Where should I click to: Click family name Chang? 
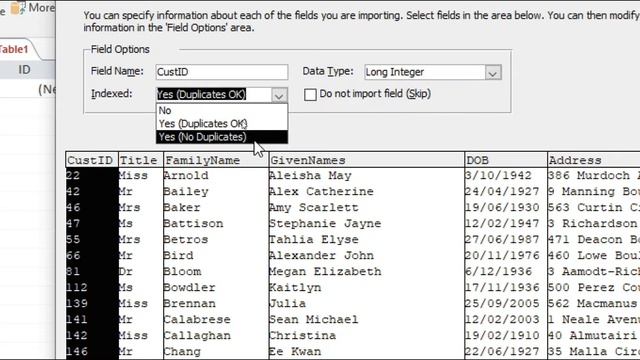(182, 351)
